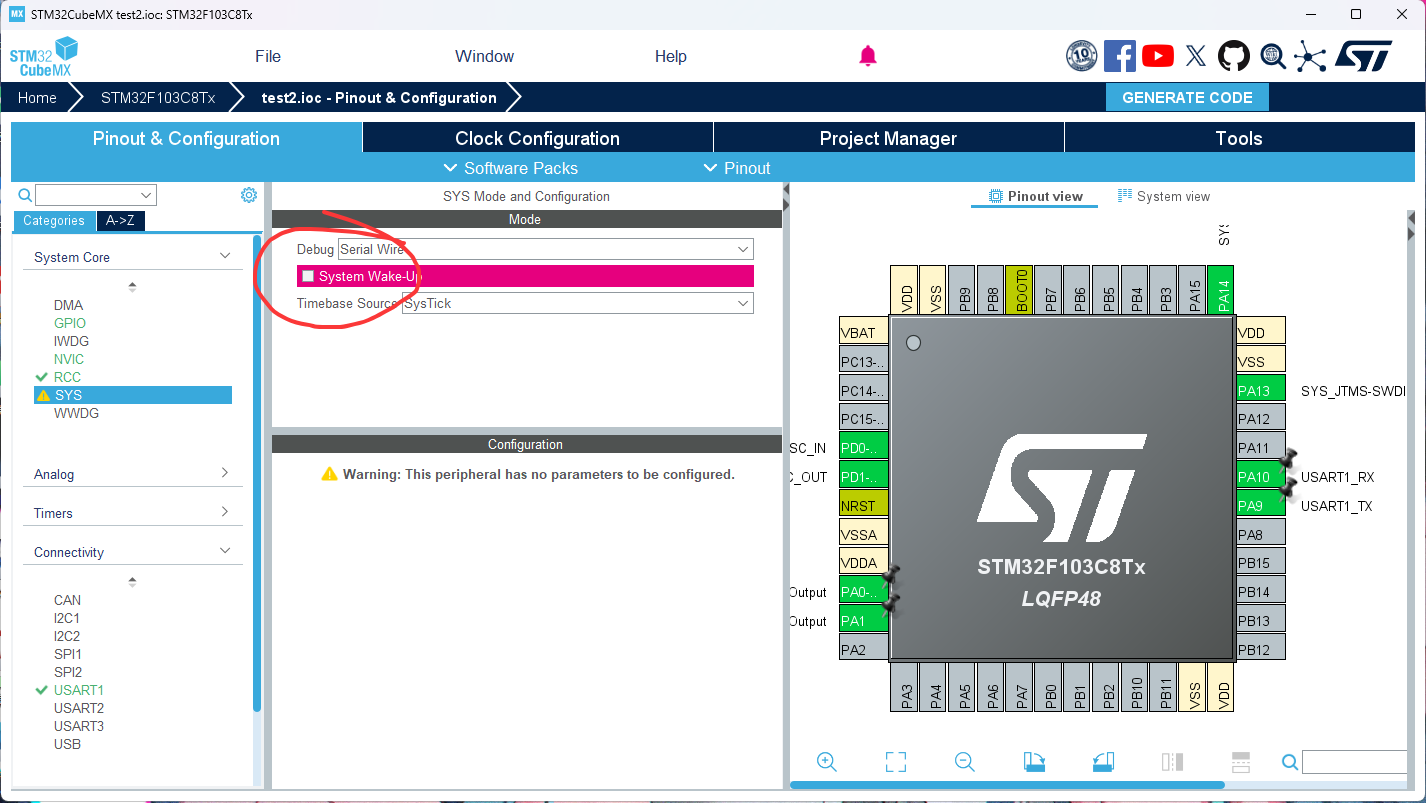Viewport: 1426px width, 803px height.
Task: Open the GitHub icon in the header
Action: point(1234,56)
